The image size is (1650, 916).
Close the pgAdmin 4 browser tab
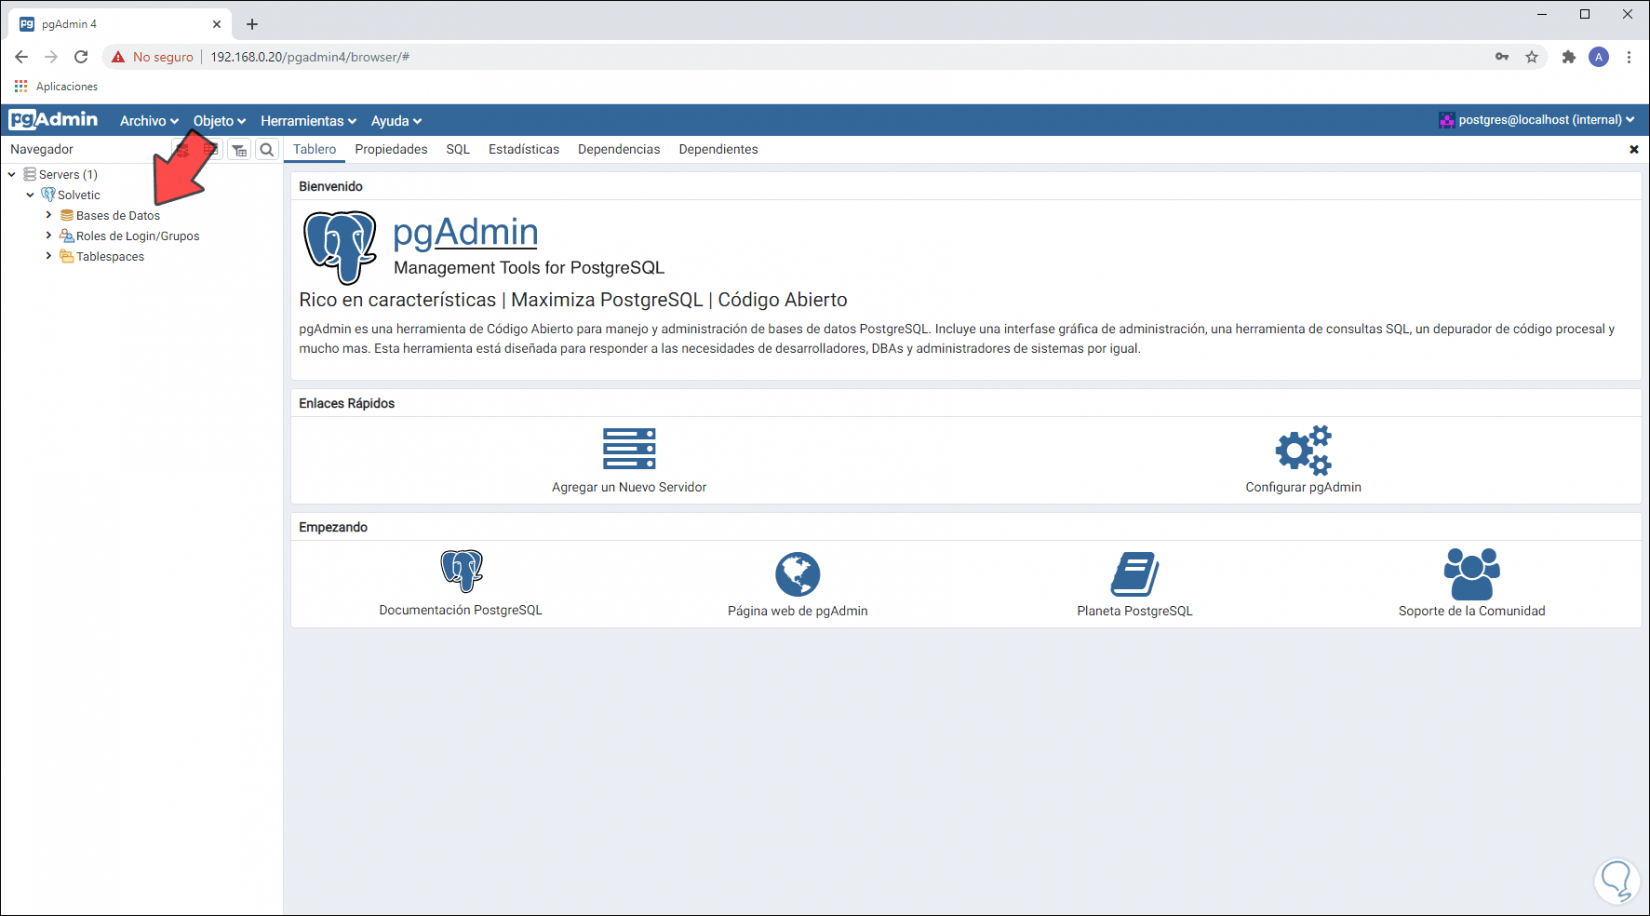point(217,24)
